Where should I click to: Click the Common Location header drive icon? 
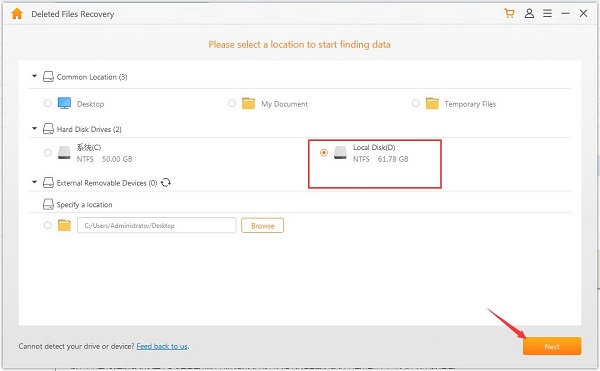pyautogui.click(x=48, y=76)
